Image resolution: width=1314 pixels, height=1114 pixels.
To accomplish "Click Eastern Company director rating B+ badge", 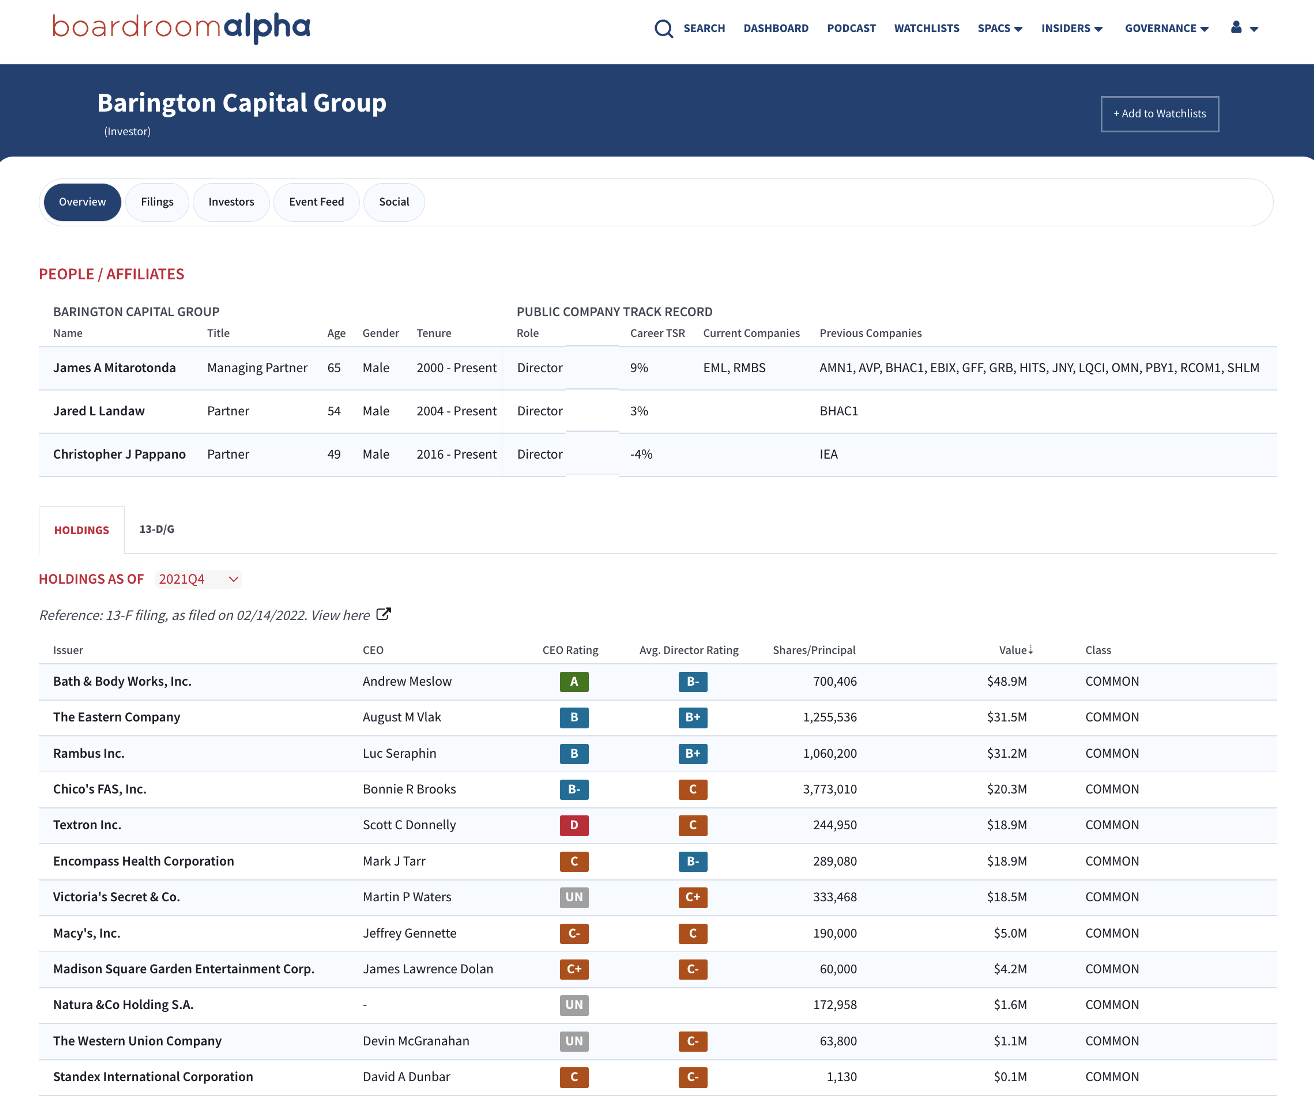I will point(693,718).
